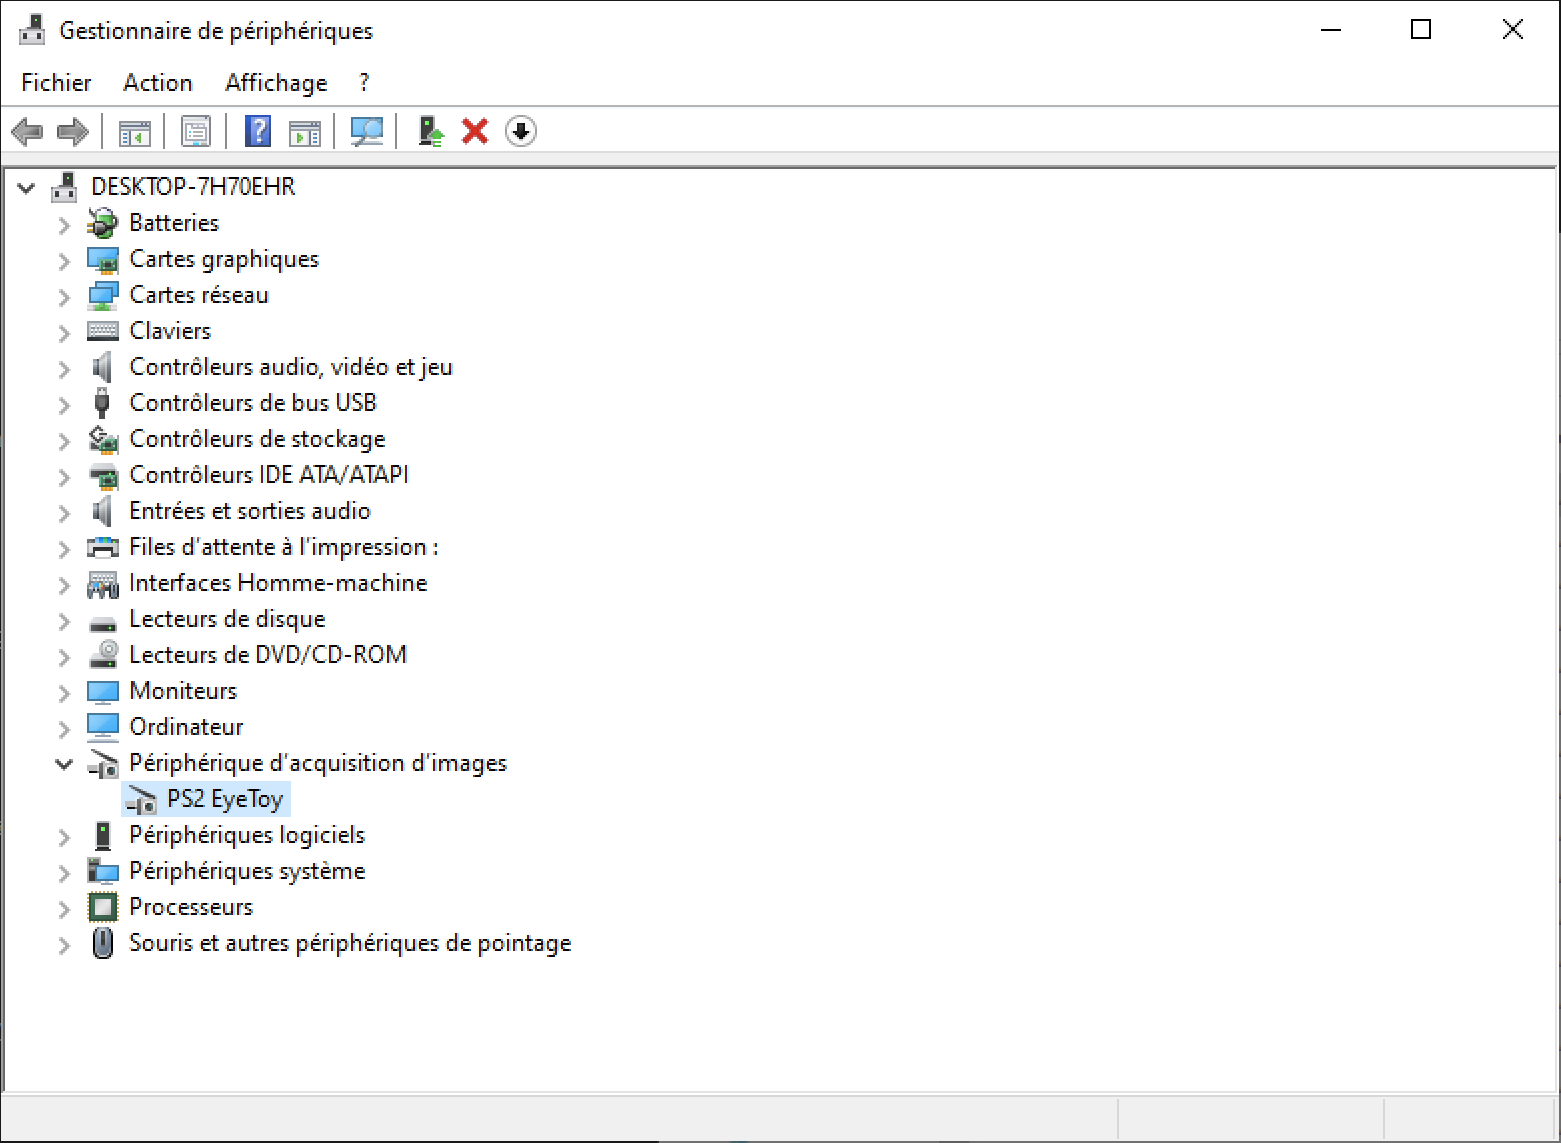
Task: Select the Moniteurs tree item
Action: (183, 691)
